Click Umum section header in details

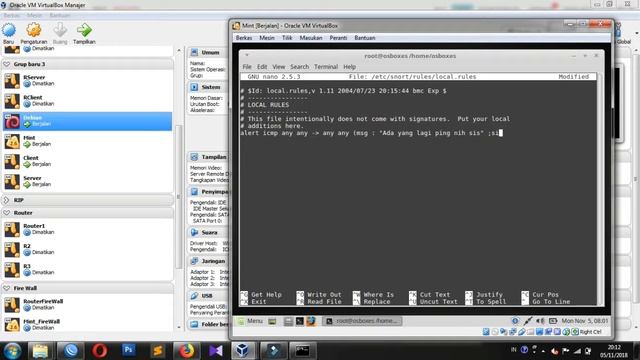pyautogui.click(x=209, y=53)
